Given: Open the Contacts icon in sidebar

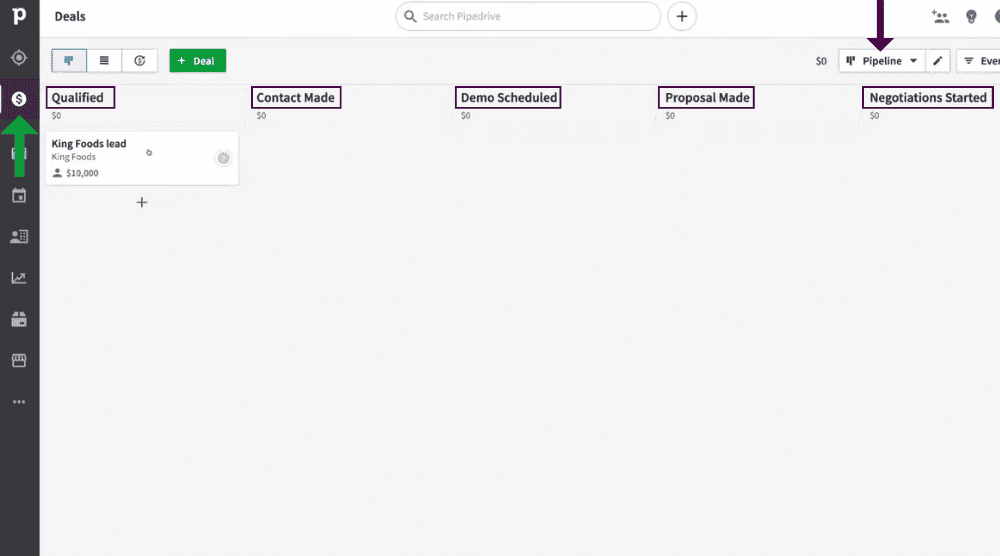Looking at the screenshot, I should [19, 237].
